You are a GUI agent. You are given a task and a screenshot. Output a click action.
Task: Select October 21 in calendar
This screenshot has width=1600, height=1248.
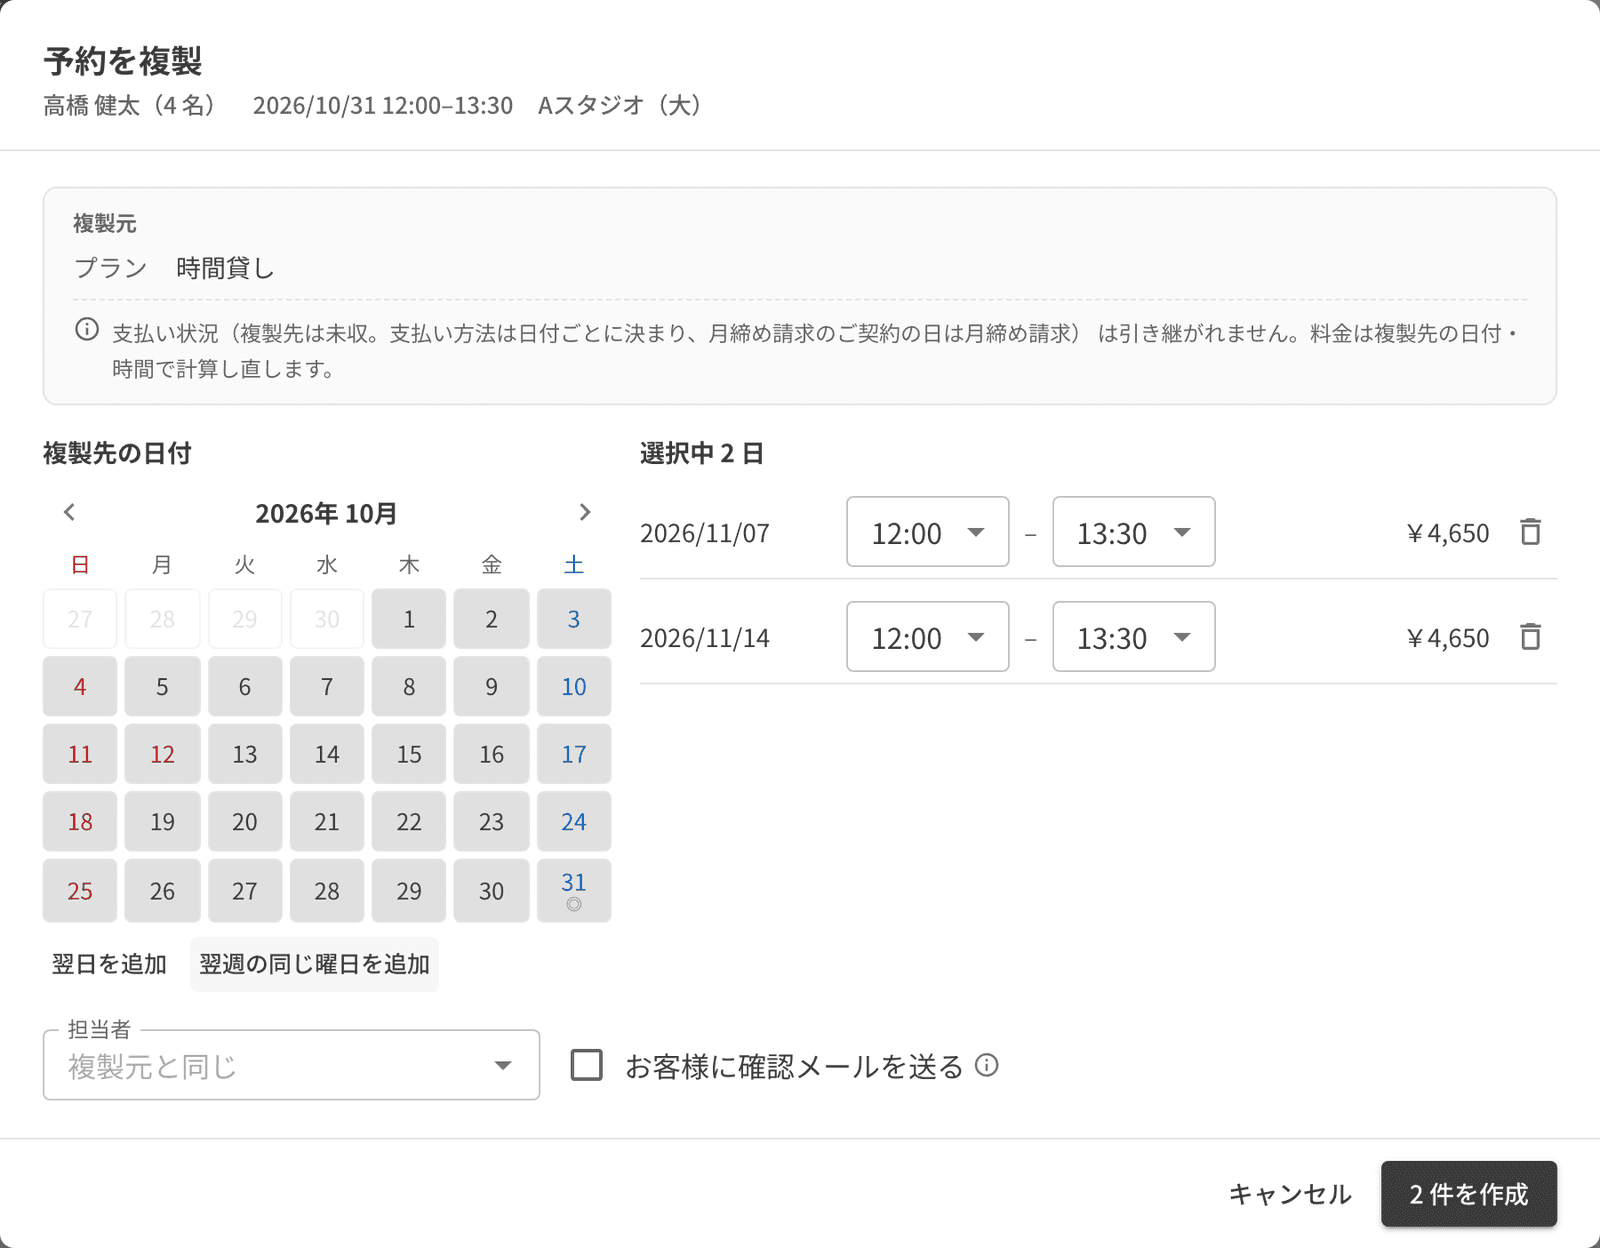click(x=327, y=822)
